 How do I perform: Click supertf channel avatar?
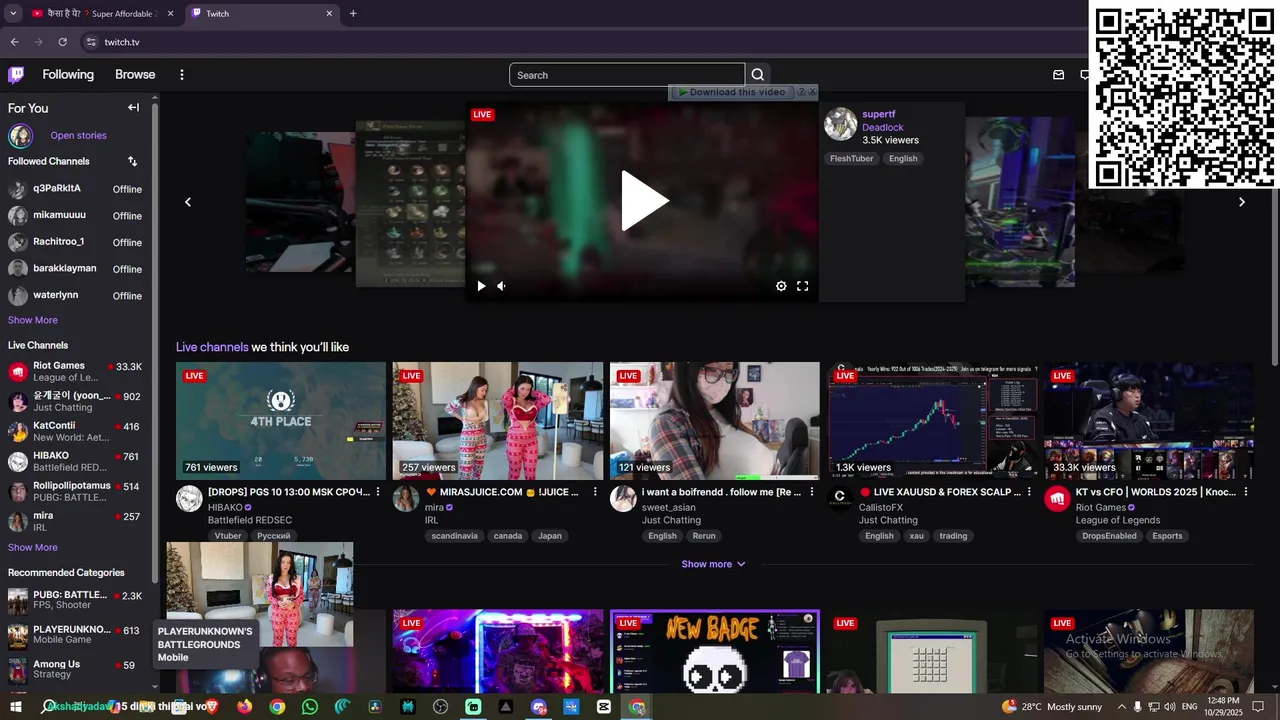click(x=840, y=124)
